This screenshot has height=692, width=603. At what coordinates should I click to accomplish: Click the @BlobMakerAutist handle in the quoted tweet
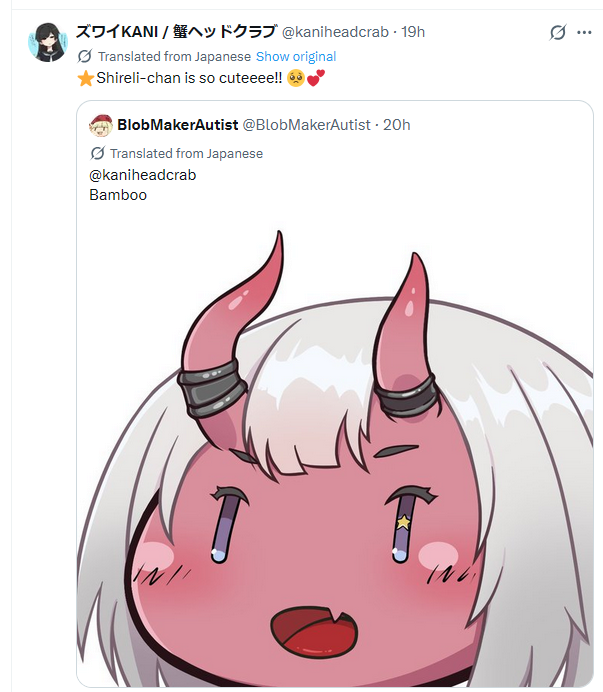tap(306, 125)
